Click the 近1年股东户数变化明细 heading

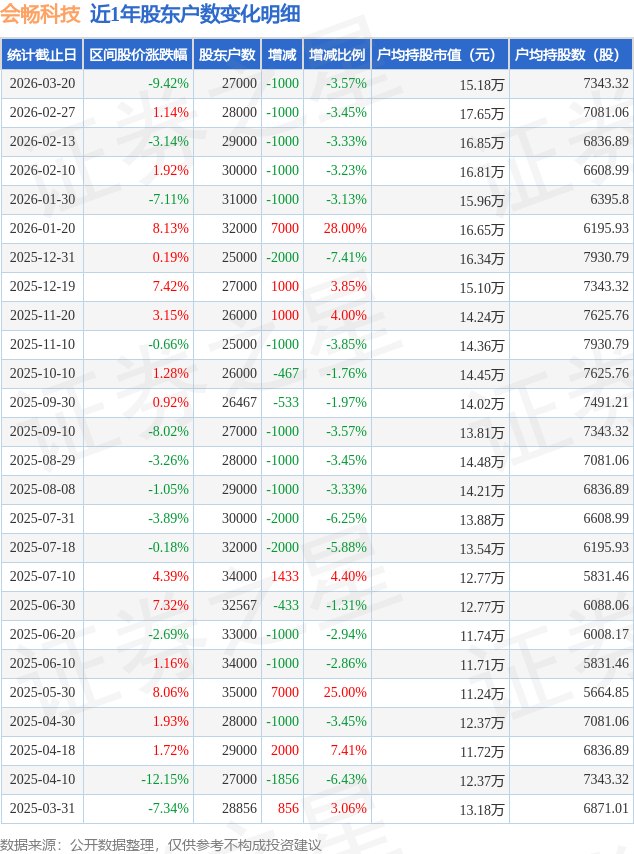point(195,14)
